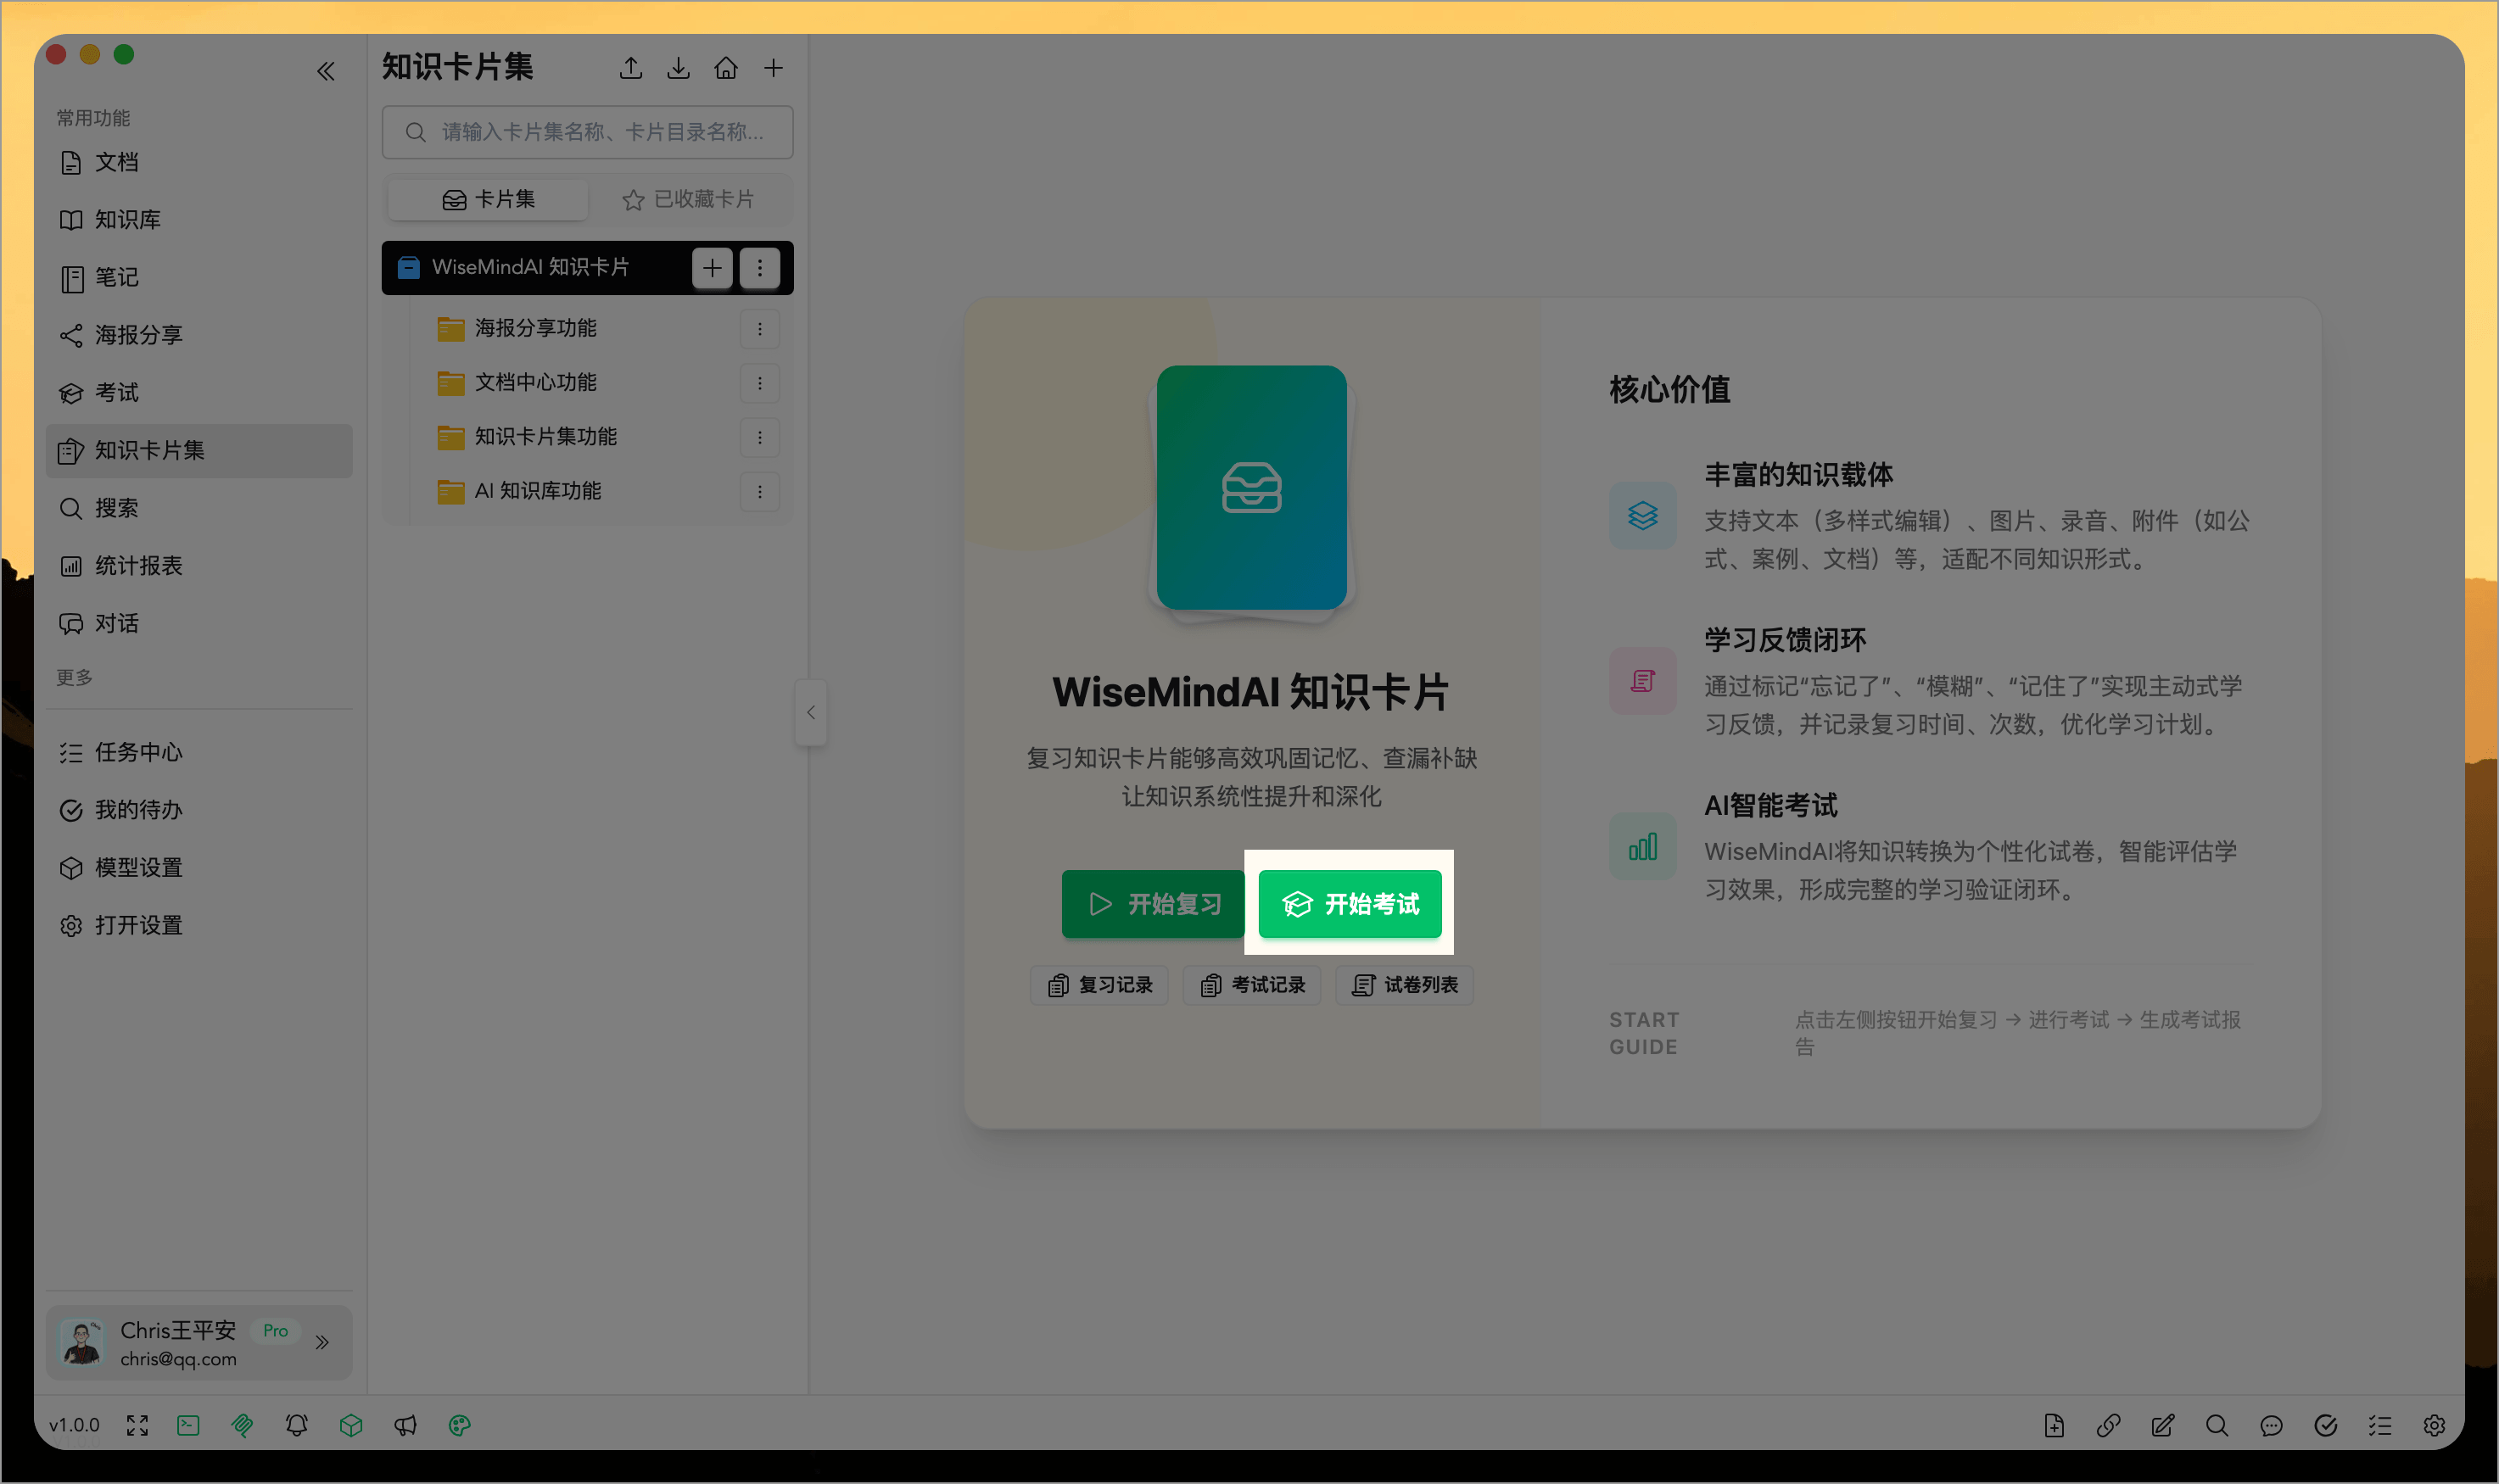Open the theme palette icon in status bar

(x=460, y=1425)
